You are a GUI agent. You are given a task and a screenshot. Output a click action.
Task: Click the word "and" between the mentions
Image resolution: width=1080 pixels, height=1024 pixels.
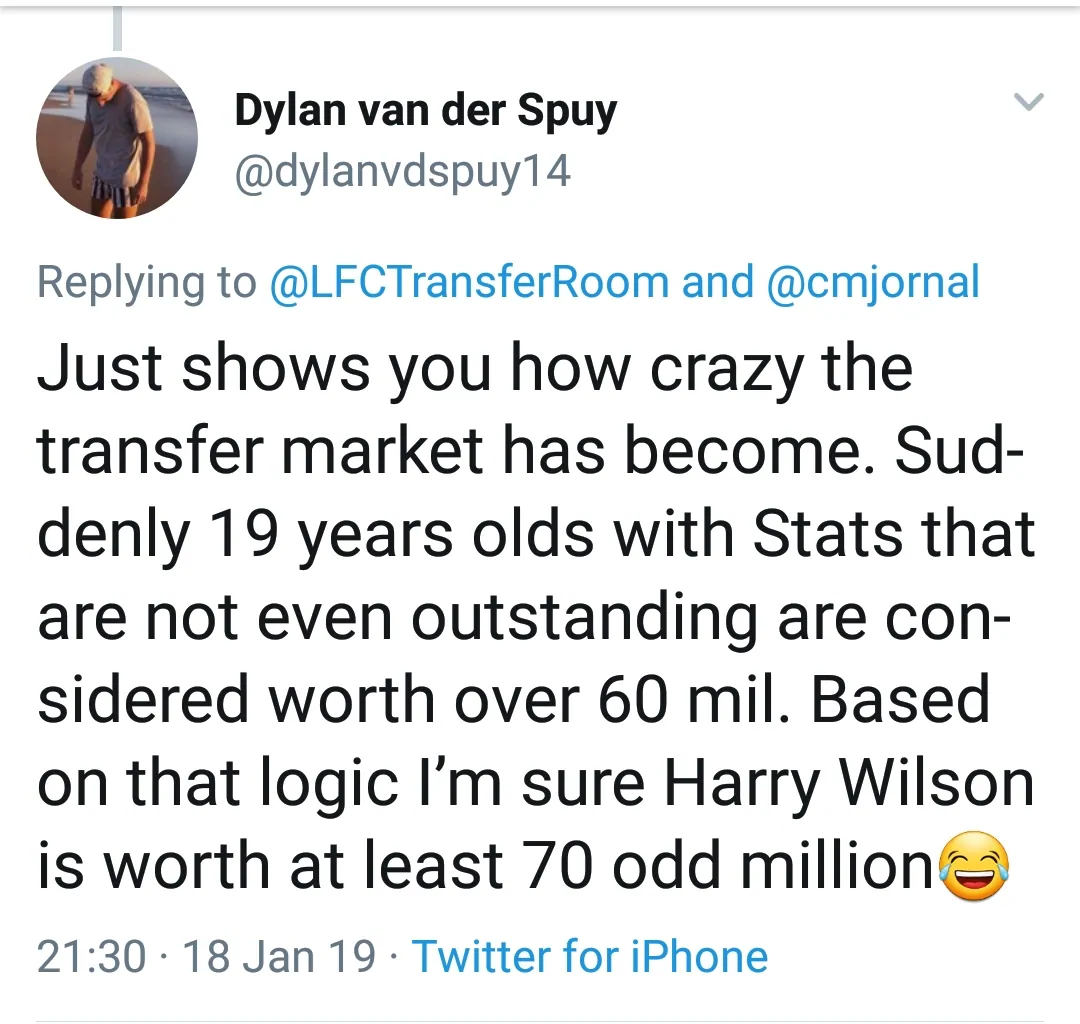[717, 282]
